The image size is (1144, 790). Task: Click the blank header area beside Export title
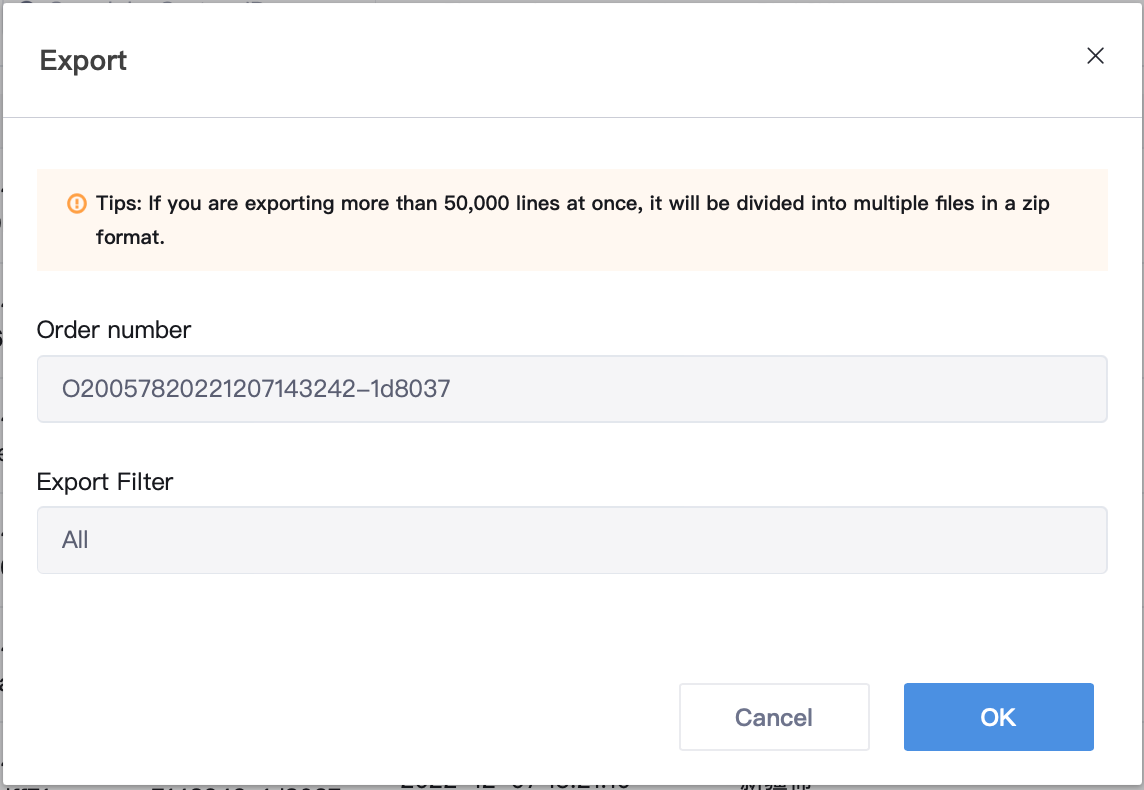point(606,61)
